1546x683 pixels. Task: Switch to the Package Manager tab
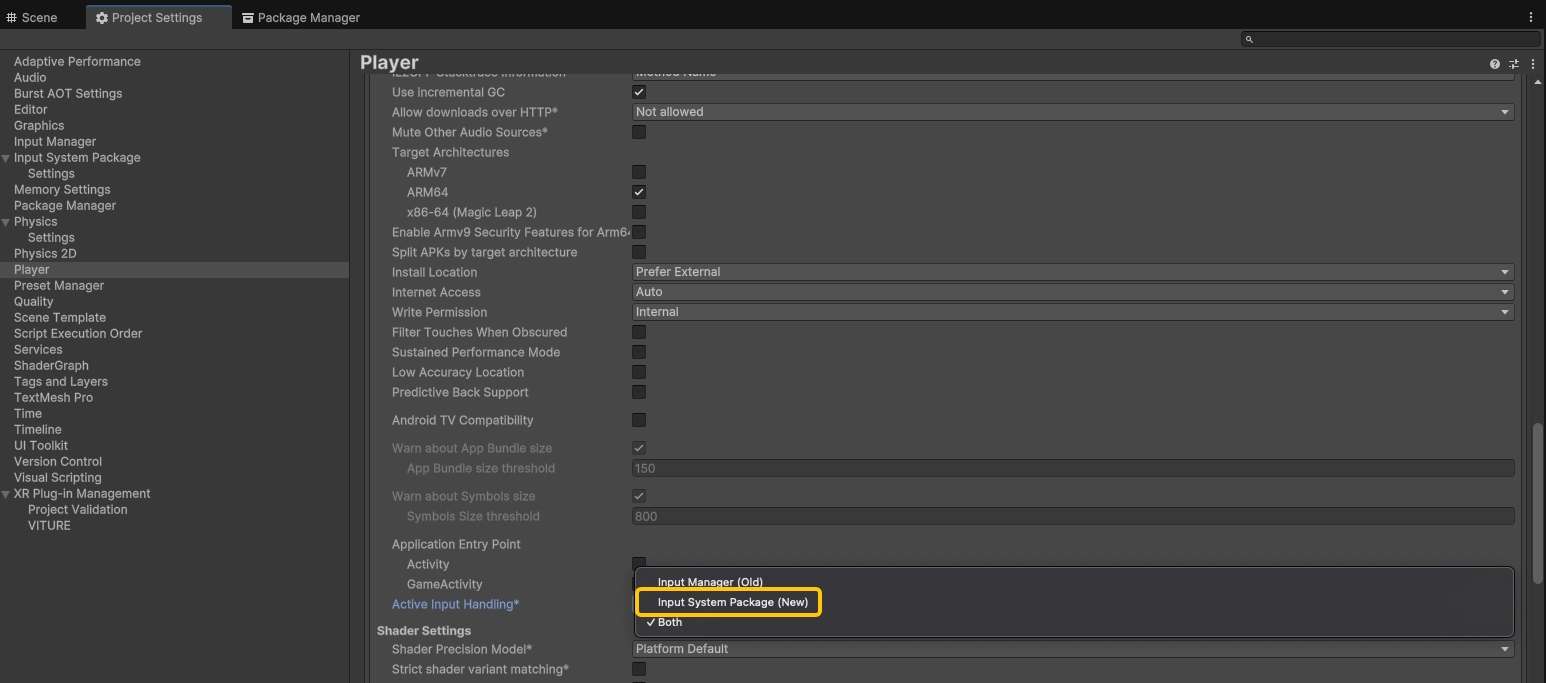coord(300,17)
